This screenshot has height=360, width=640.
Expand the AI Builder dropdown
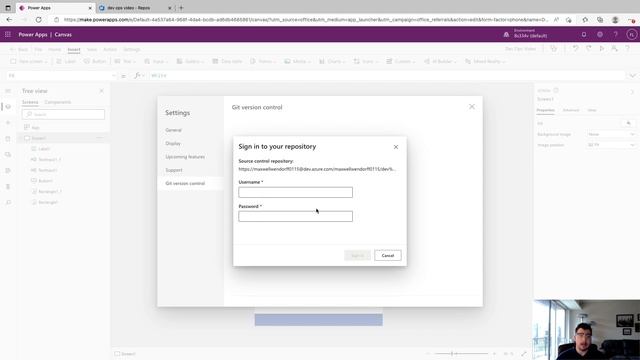pos(440,61)
